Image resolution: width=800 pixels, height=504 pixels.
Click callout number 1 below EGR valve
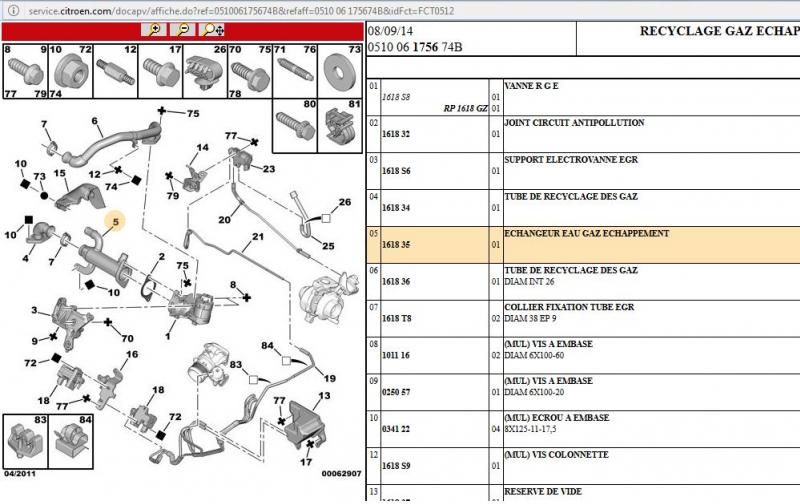coord(167,336)
